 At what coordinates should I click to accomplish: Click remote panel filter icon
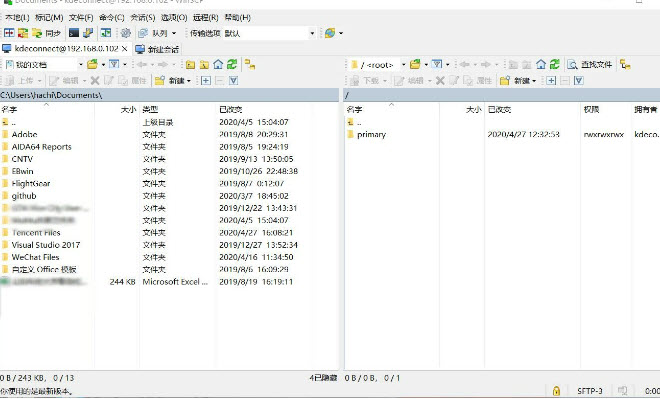(437, 64)
